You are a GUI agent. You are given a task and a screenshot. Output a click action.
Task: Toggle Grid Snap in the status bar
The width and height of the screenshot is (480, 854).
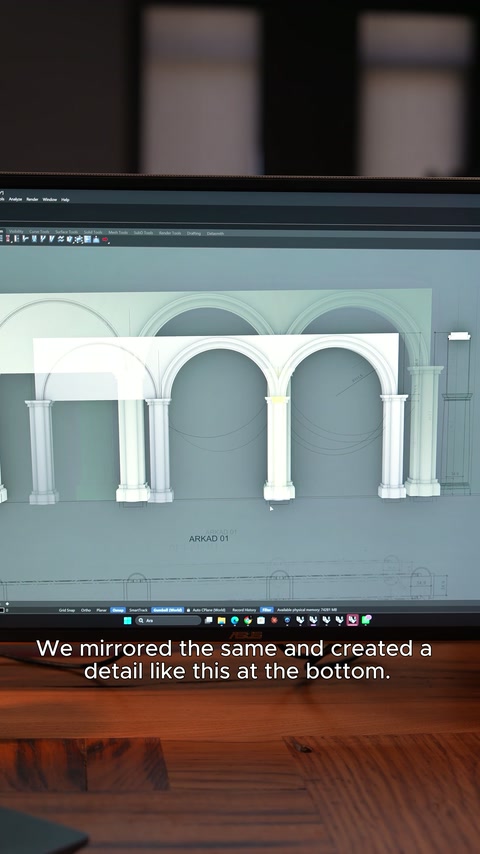pyautogui.click(x=67, y=610)
